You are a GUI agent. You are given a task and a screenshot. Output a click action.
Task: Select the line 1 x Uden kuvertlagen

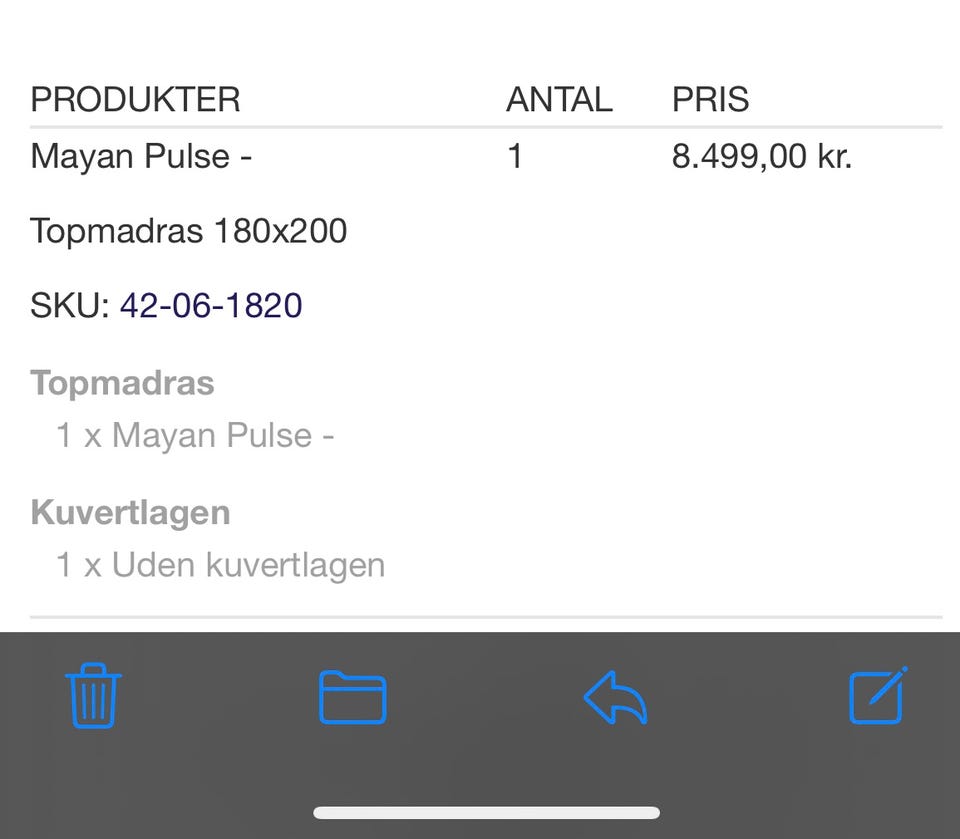(x=220, y=565)
